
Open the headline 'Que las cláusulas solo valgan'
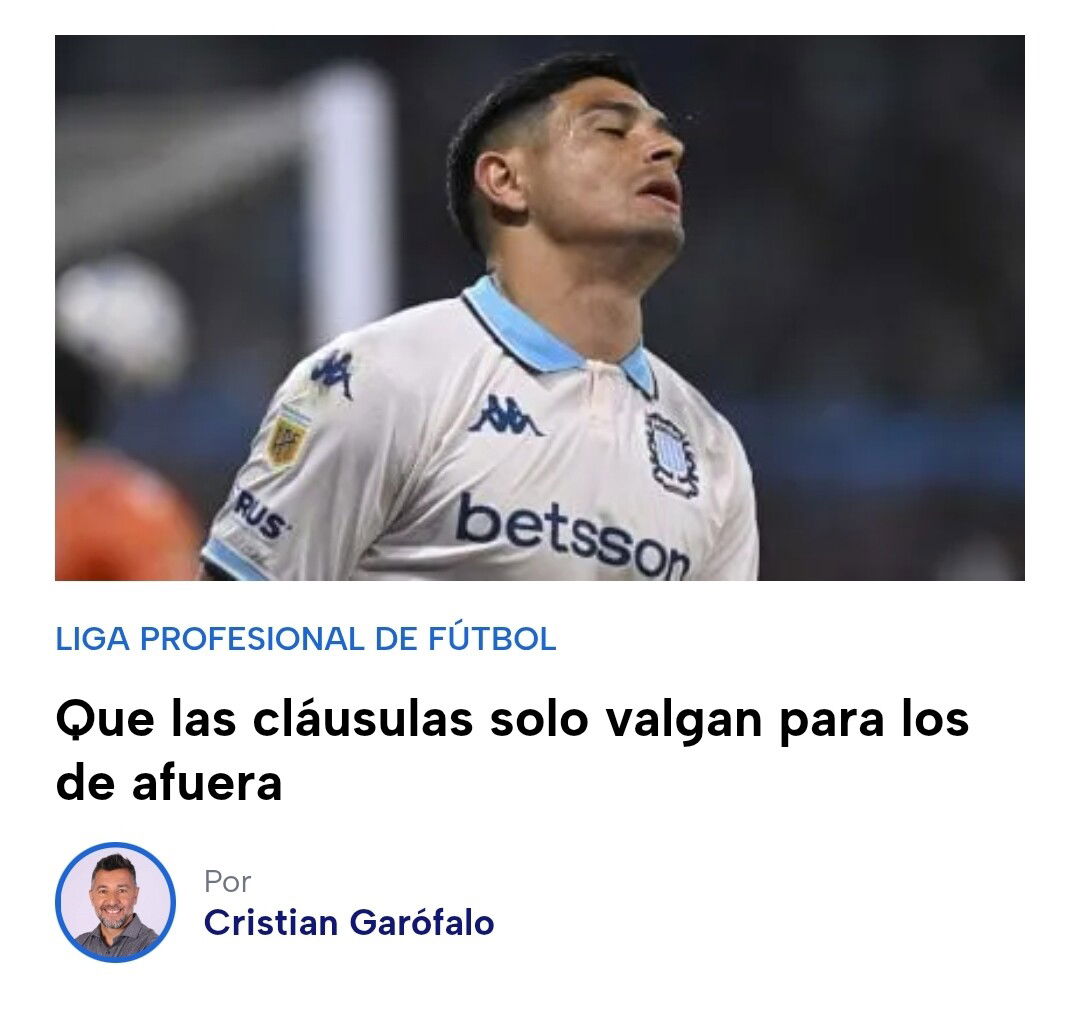[512, 751]
